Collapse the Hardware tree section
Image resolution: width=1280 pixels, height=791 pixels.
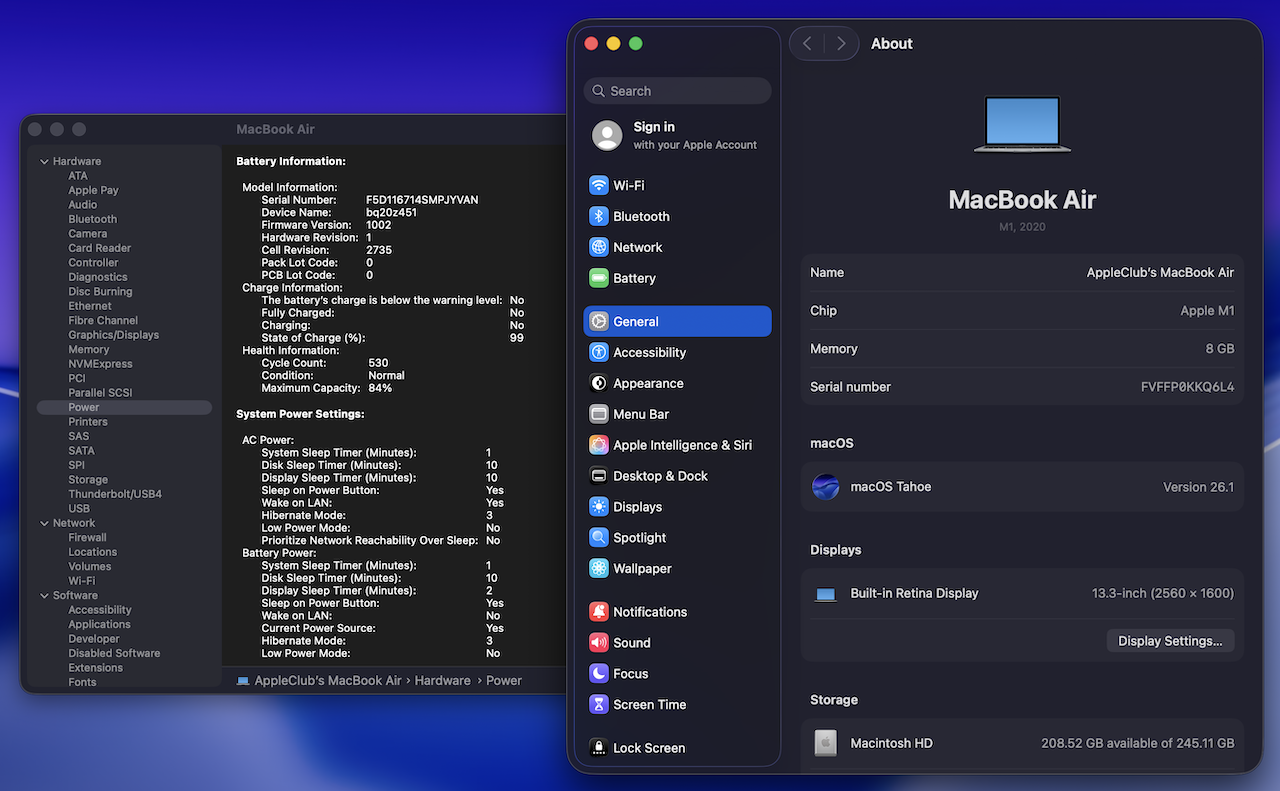(x=44, y=162)
